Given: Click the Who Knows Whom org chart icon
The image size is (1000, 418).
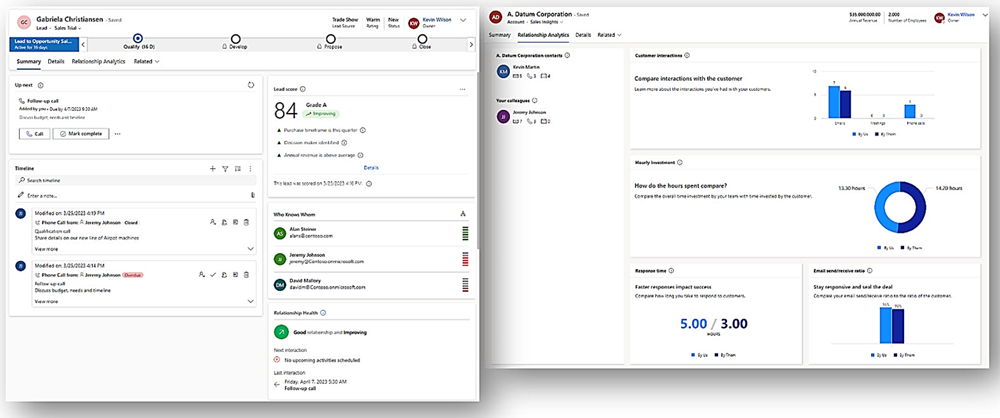Looking at the screenshot, I should click(x=462, y=213).
